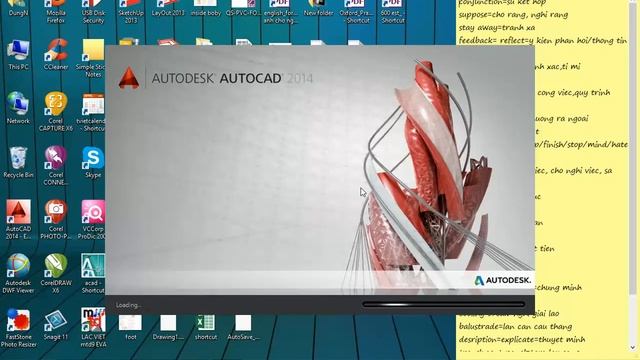The image size is (640, 360).
Task: Click the sticky note scroll down arrow
Action: click(x=633, y=348)
